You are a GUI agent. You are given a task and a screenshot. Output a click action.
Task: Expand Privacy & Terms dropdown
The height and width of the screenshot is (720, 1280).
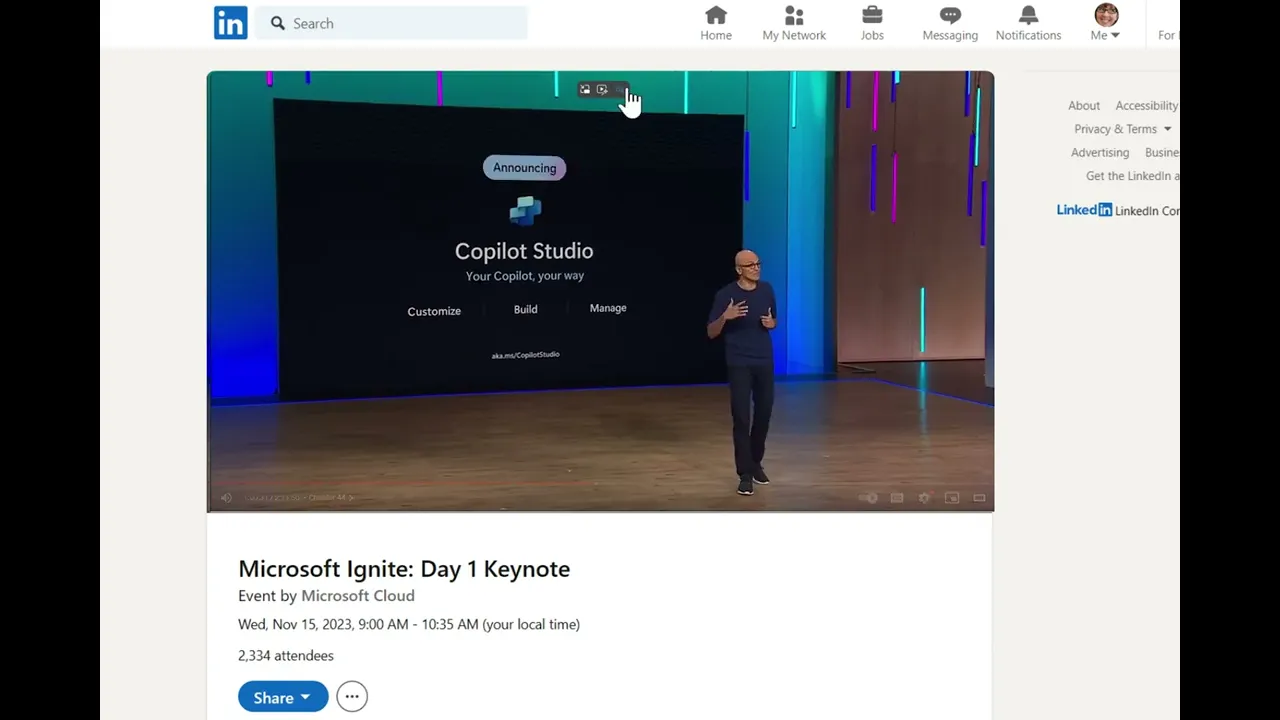1122,129
